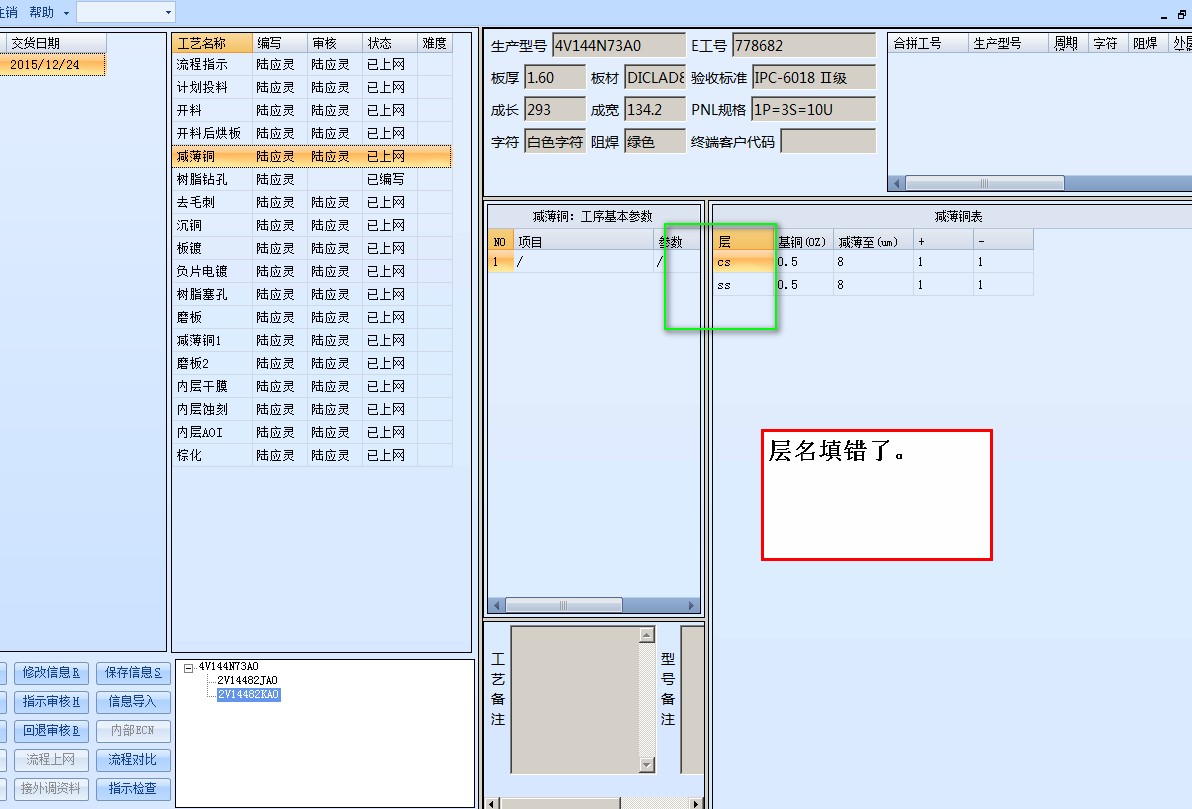Click the 验收标准 field IPC-6018

point(813,78)
